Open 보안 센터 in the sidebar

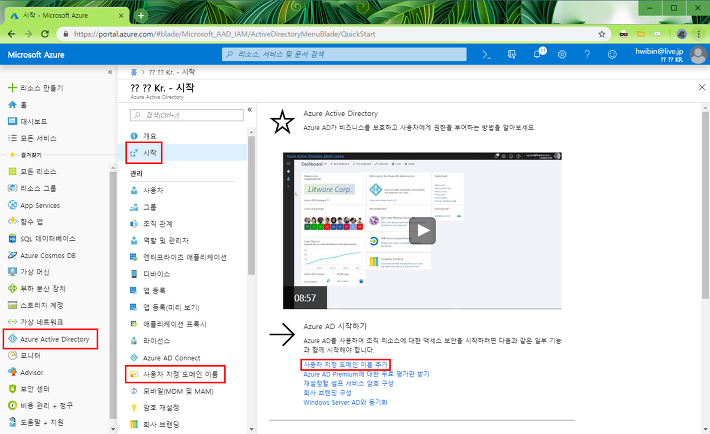tap(29, 389)
